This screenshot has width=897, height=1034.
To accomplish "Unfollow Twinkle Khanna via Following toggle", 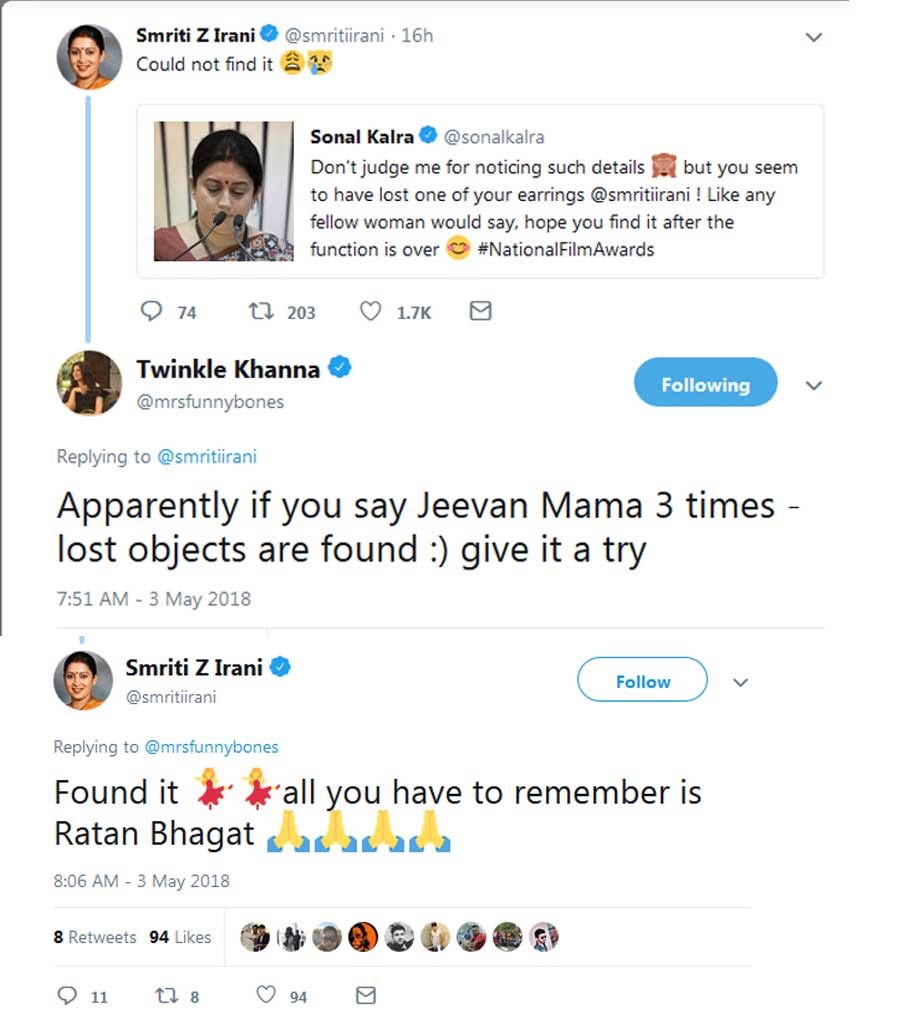I will [x=705, y=383].
